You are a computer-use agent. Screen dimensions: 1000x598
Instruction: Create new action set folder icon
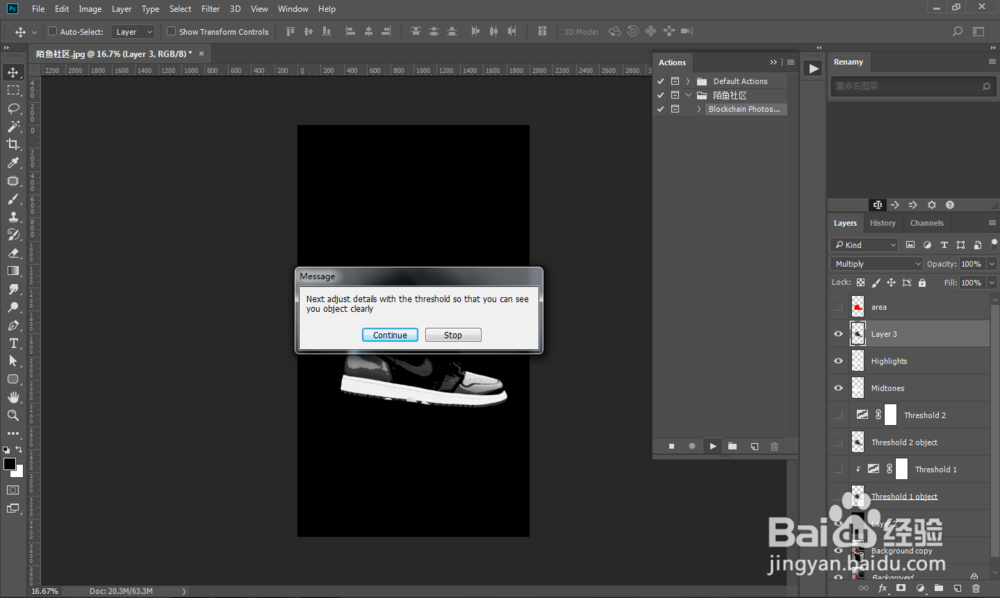coord(733,446)
